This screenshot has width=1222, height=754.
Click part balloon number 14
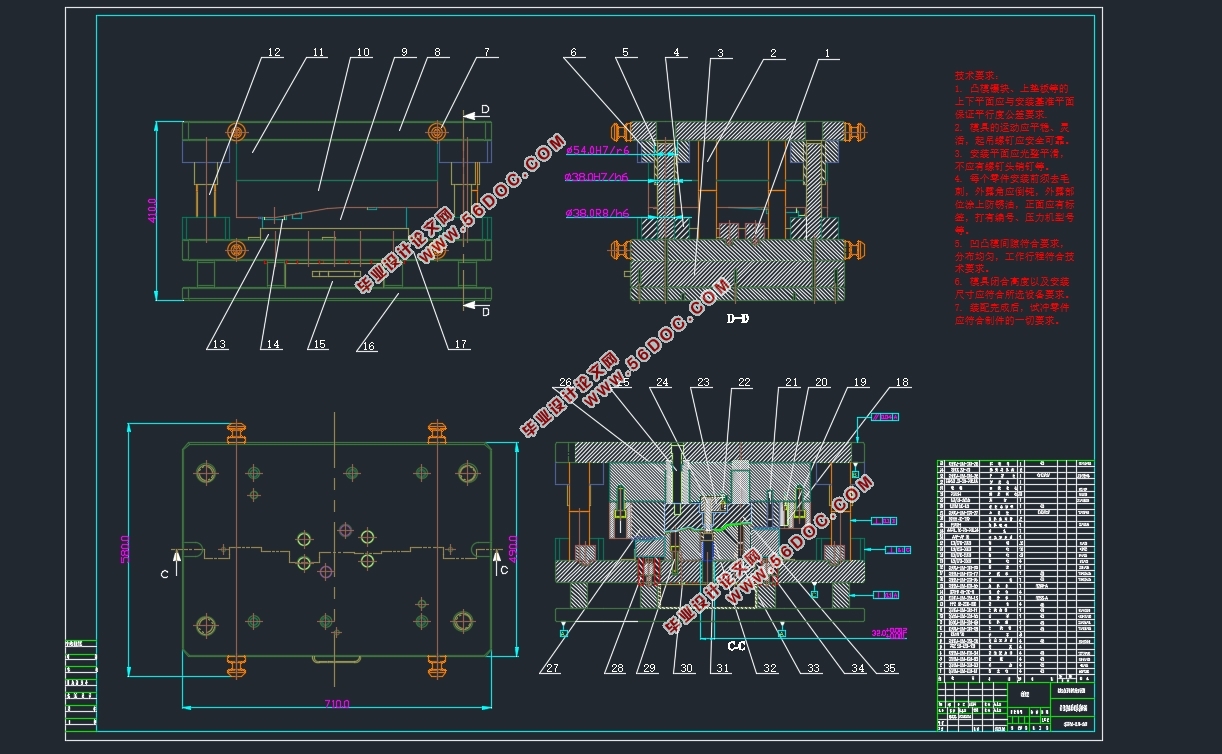[x=271, y=344]
